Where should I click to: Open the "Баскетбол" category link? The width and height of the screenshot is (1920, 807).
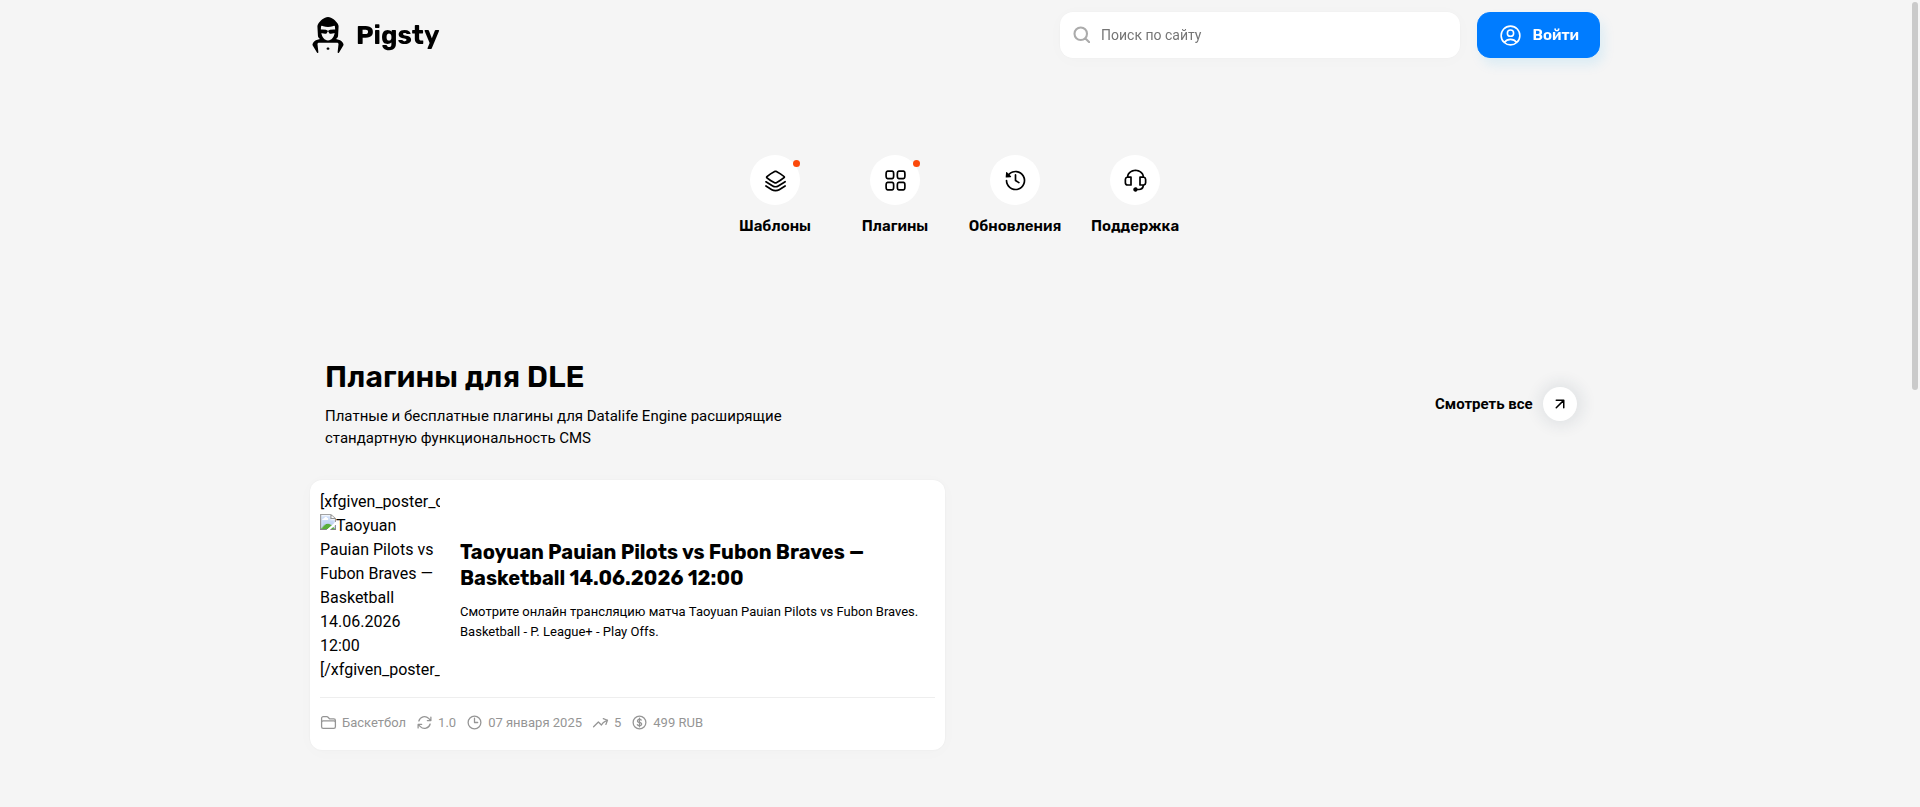(374, 723)
